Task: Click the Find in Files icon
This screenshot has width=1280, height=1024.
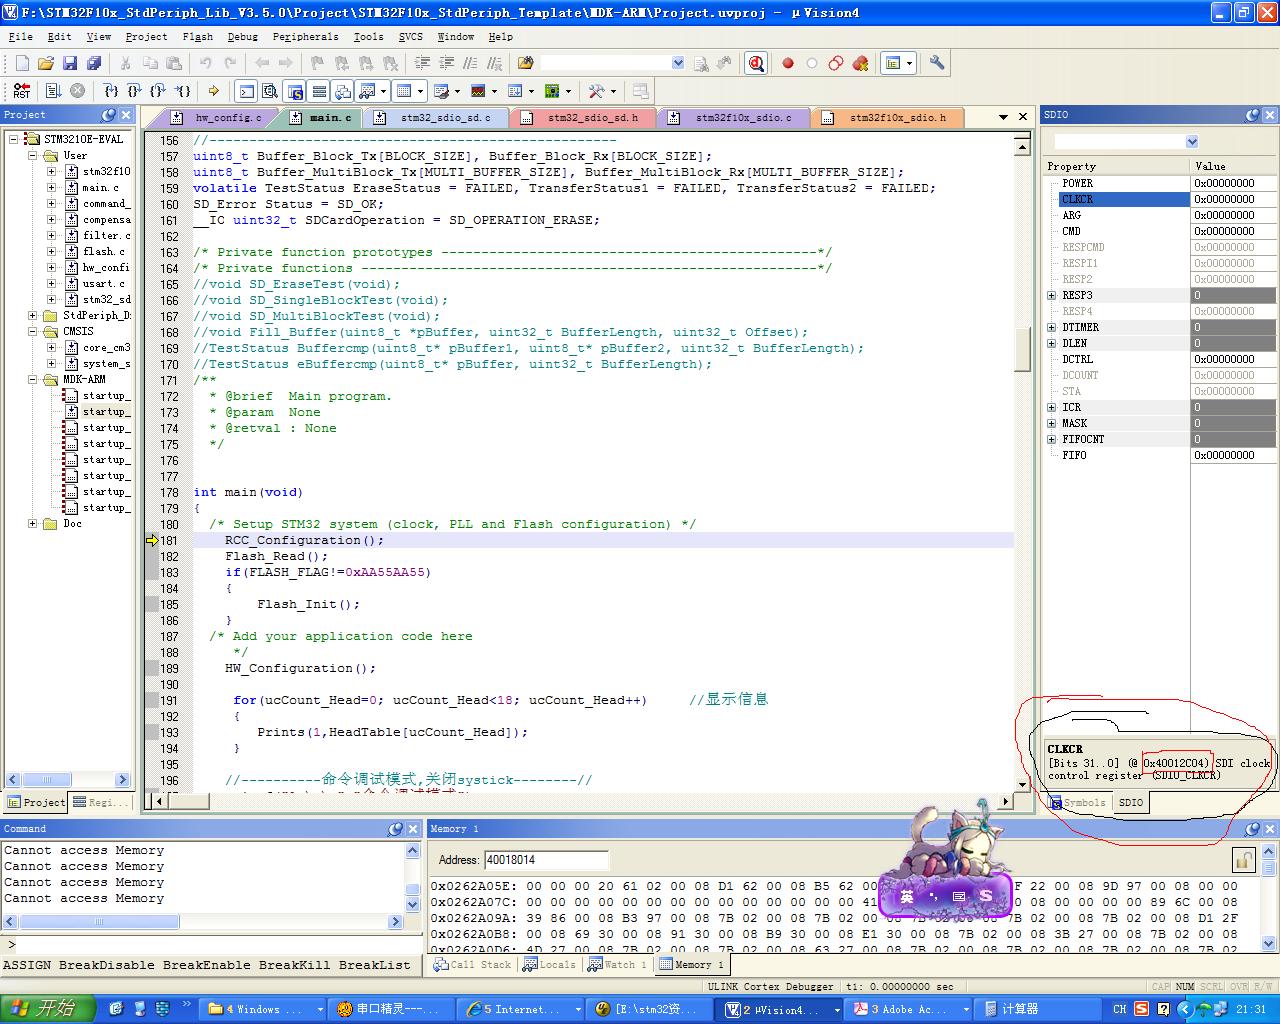Action: (525, 63)
